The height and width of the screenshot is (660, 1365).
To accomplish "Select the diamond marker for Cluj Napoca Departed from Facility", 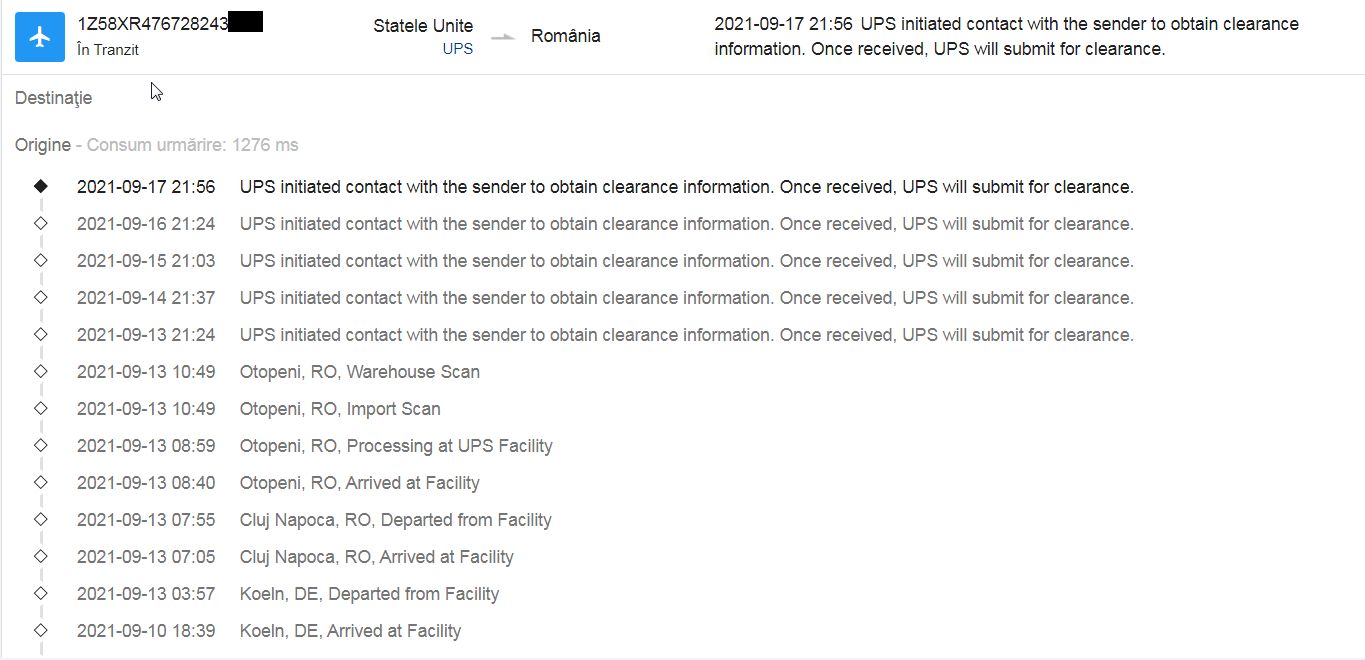I will coord(40,519).
